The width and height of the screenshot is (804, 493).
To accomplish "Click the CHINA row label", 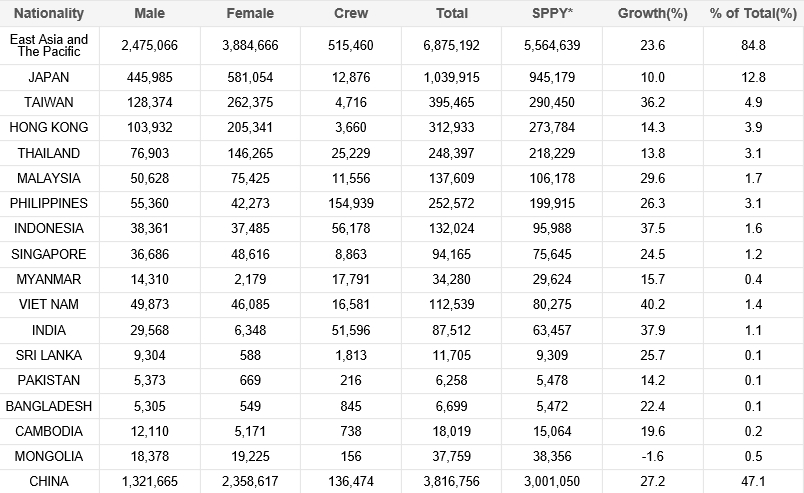I will (x=49, y=481).
